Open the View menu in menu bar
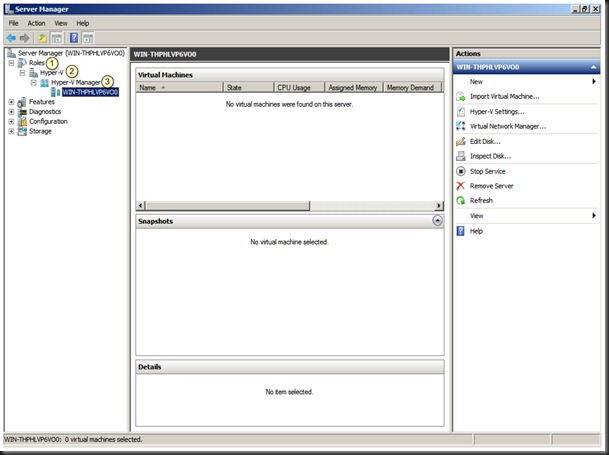Screen dimensions: 609x455 pos(61,23)
